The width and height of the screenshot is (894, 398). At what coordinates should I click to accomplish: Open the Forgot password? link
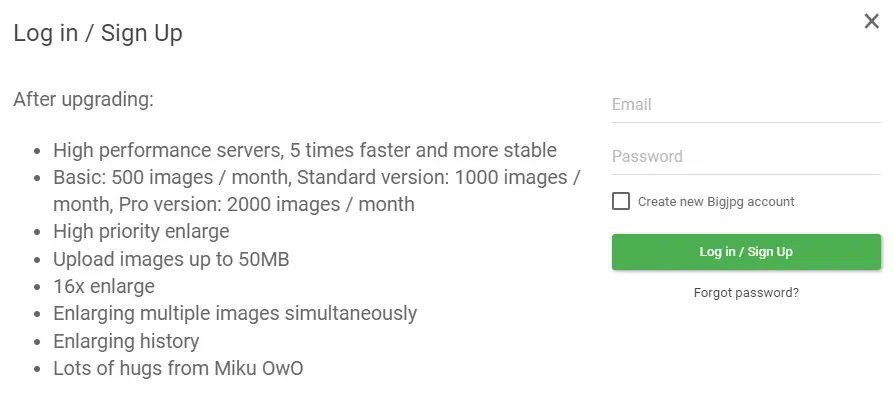(x=746, y=293)
